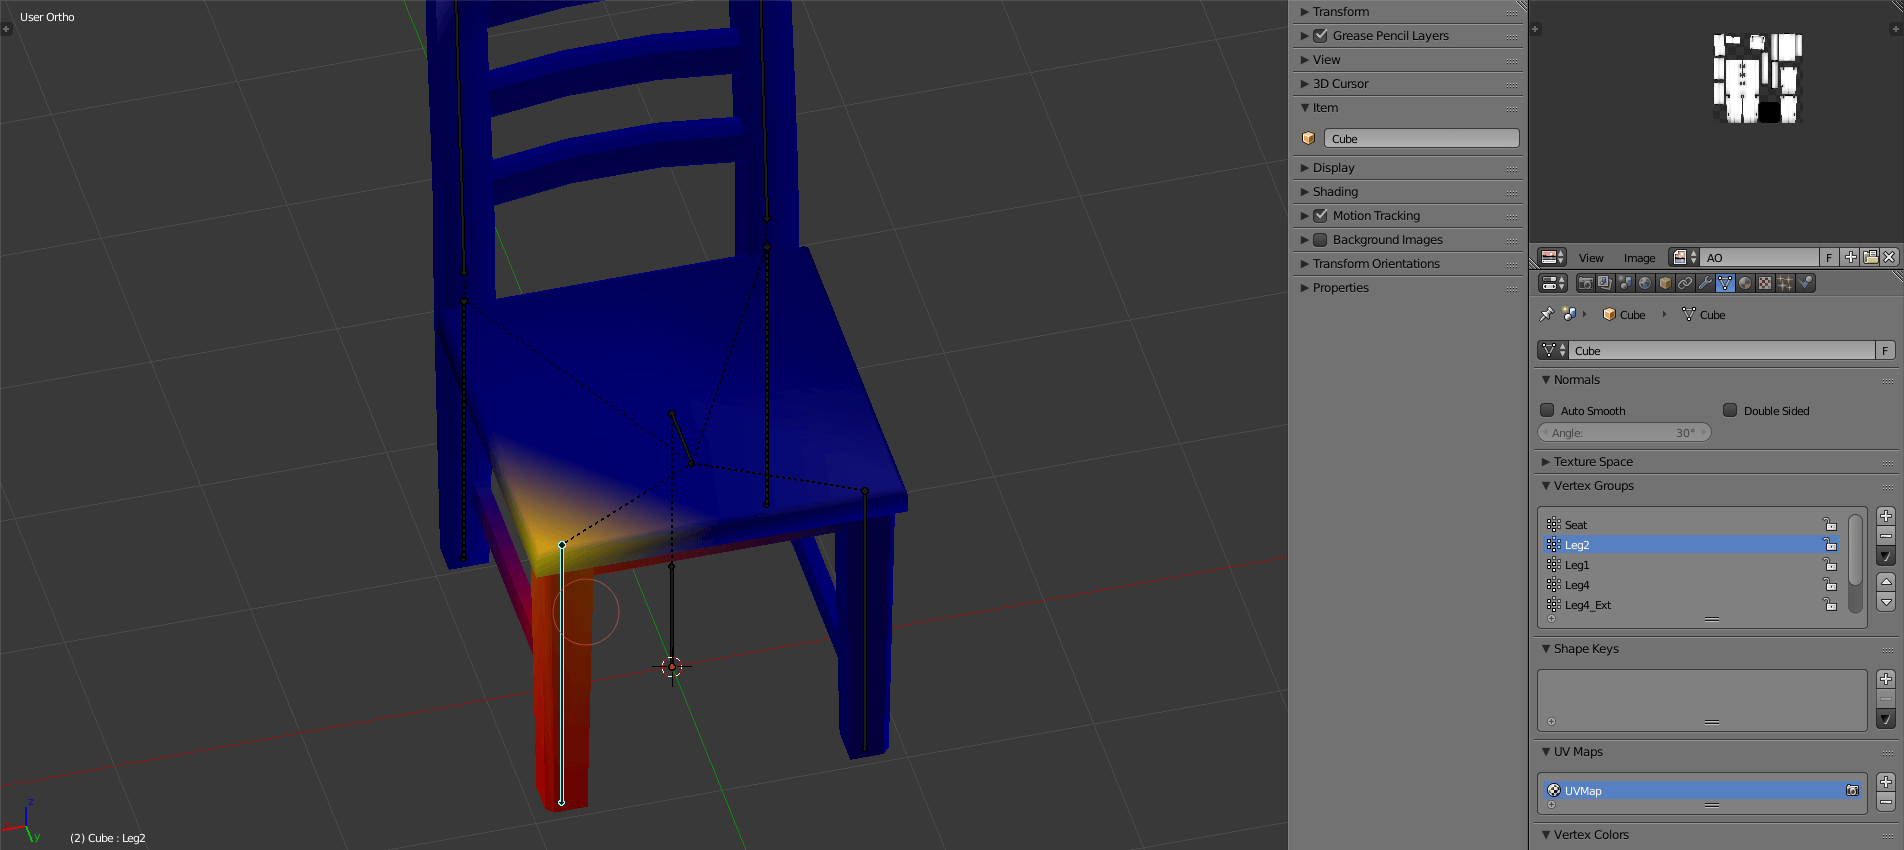Open the Image menu in UV editor
The width and height of the screenshot is (1904, 850).
click(1639, 258)
